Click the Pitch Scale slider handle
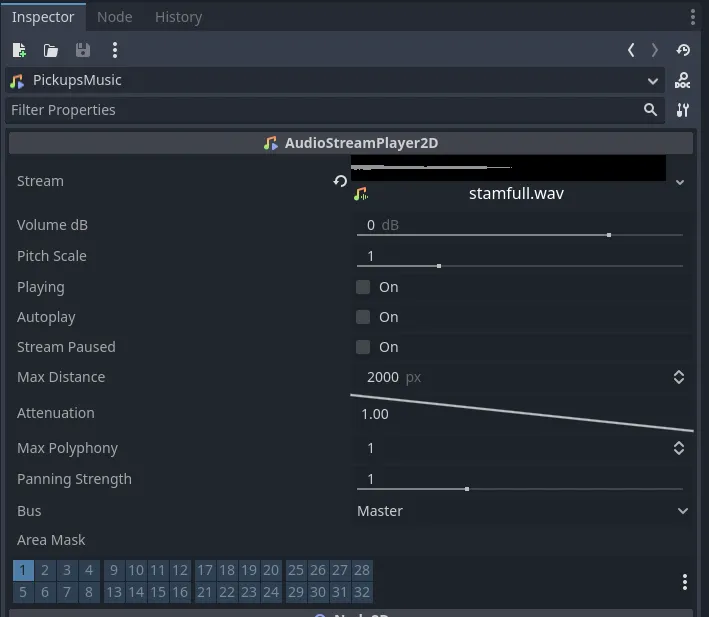 [x=439, y=266]
